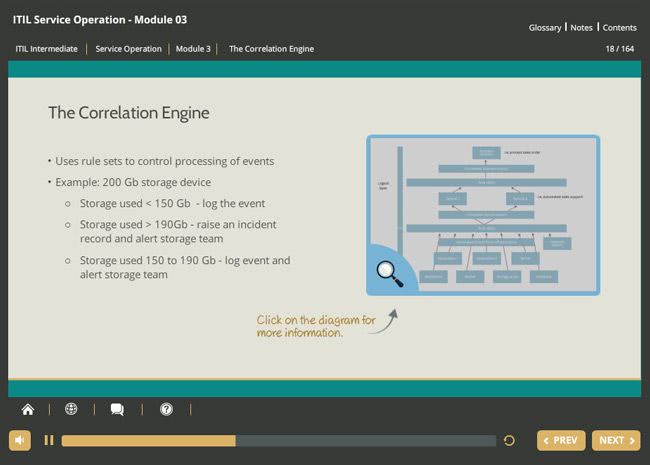Open the Notes link
650x465 pixels.
[x=581, y=28]
